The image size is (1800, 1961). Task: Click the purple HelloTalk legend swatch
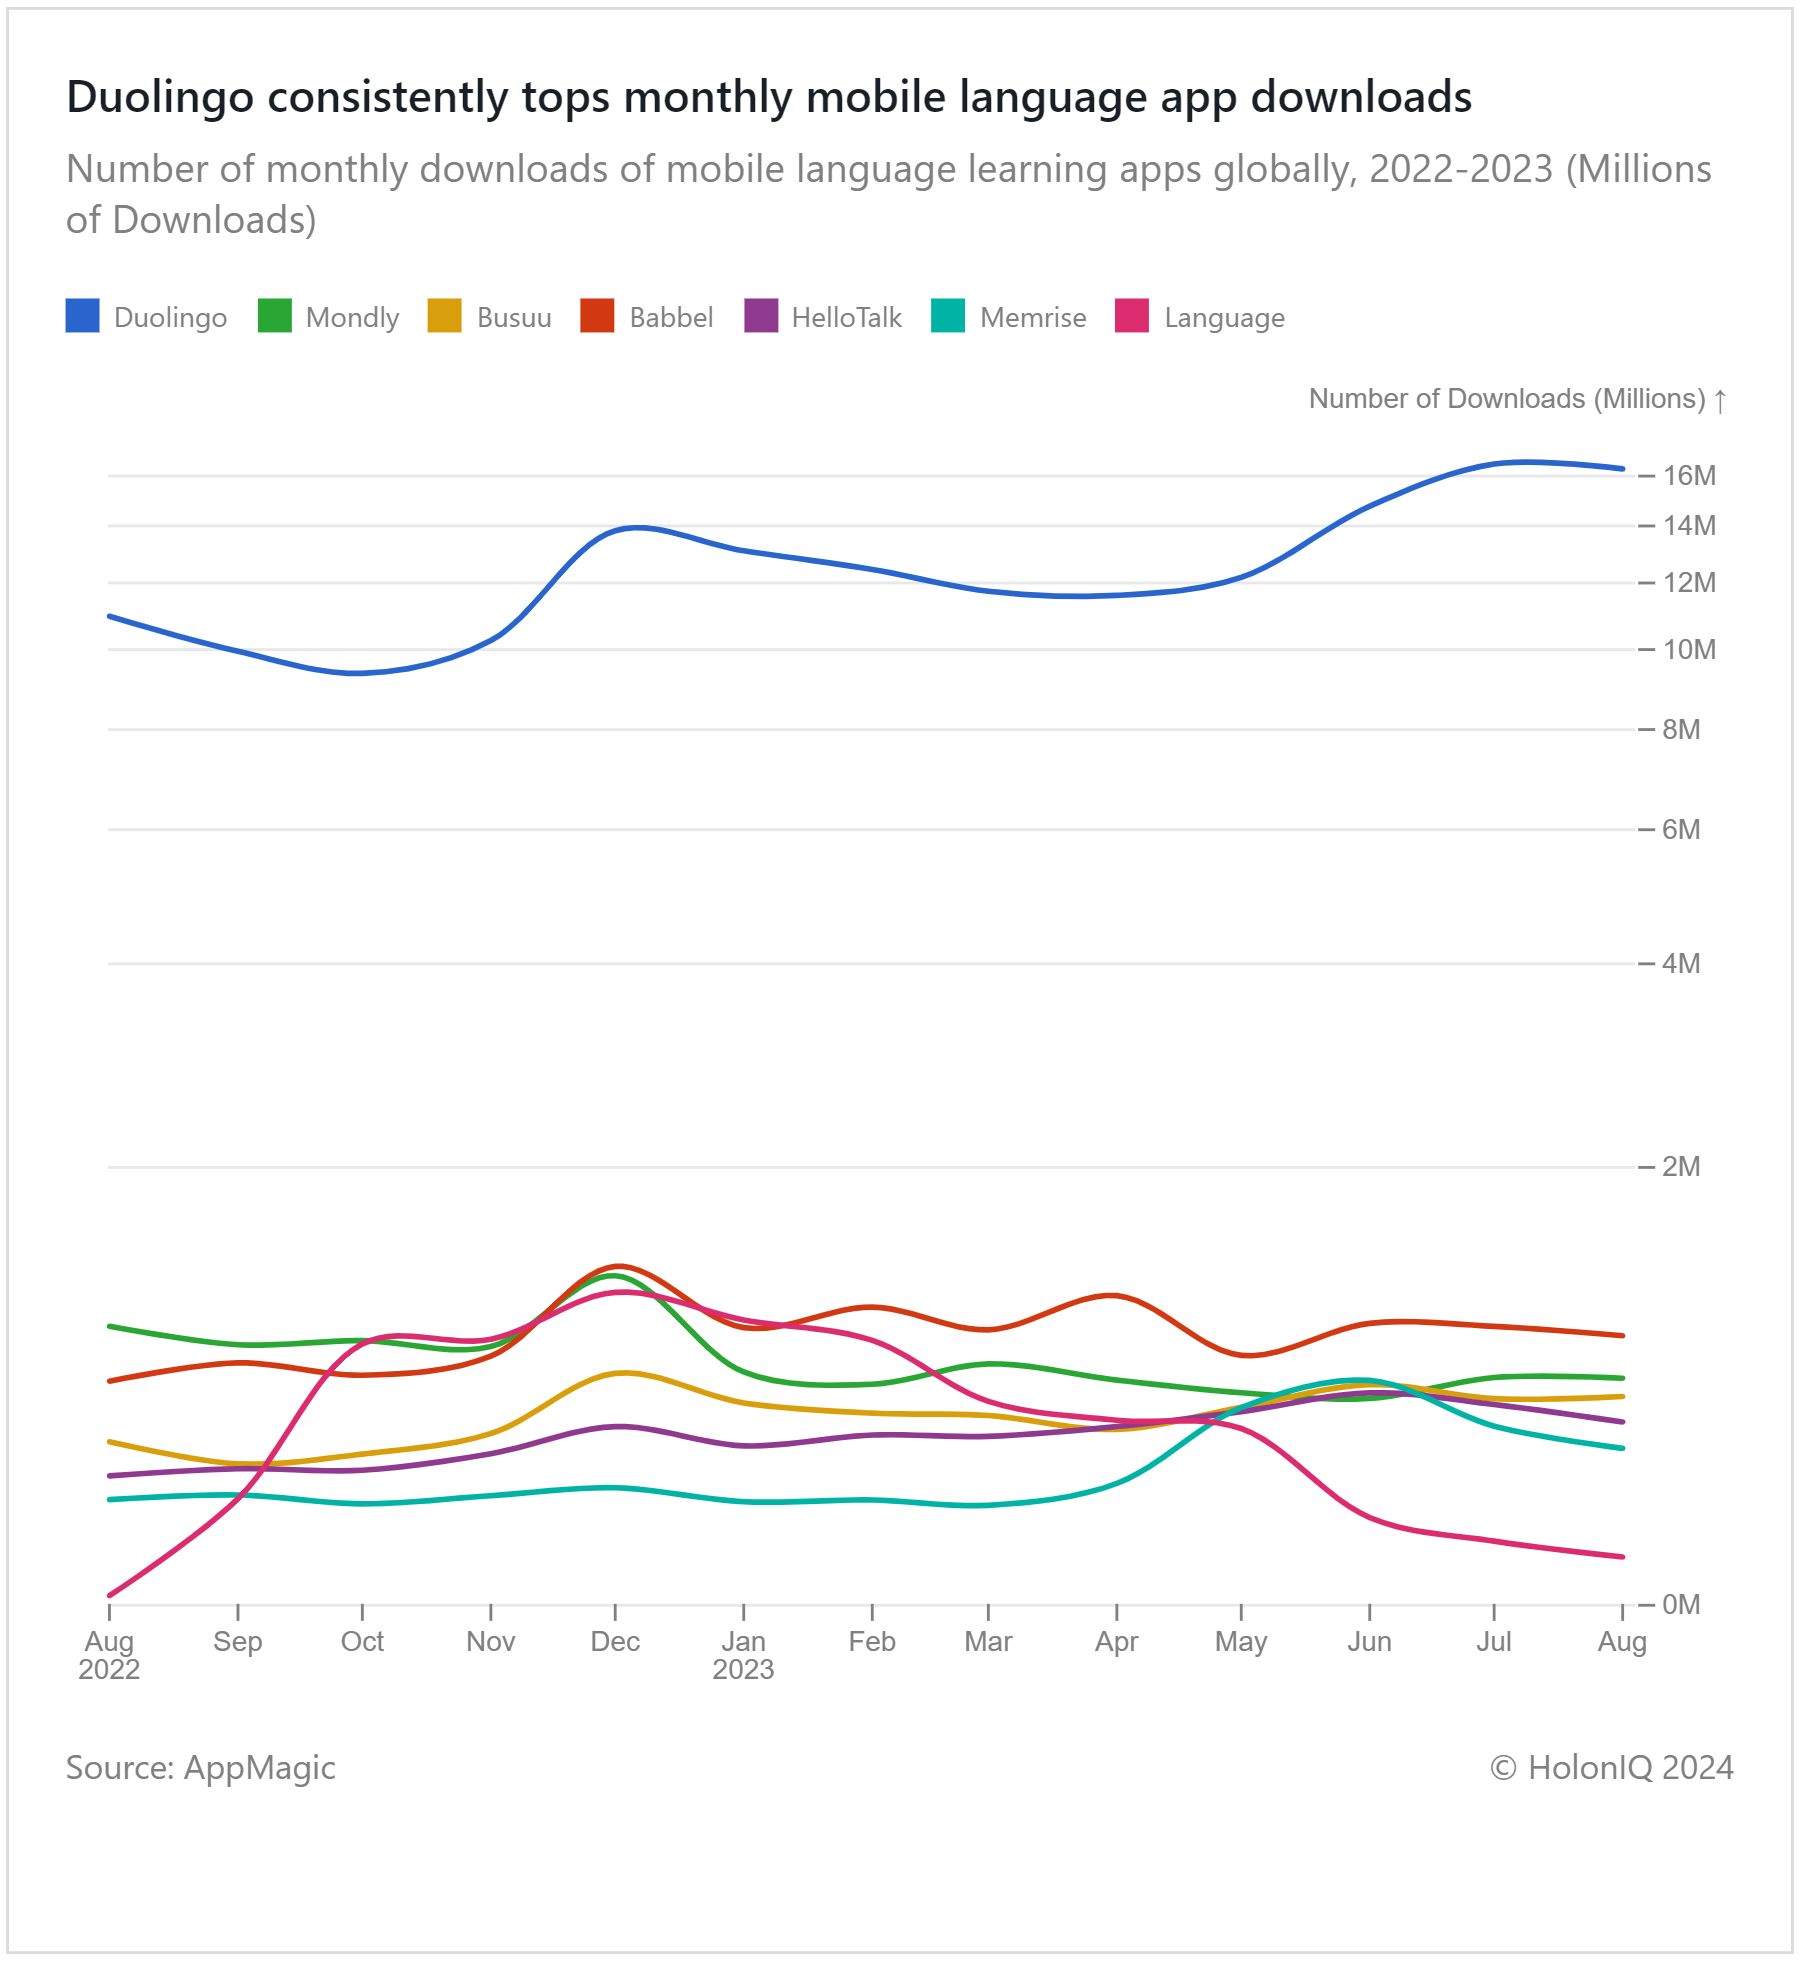coord(761,316)
